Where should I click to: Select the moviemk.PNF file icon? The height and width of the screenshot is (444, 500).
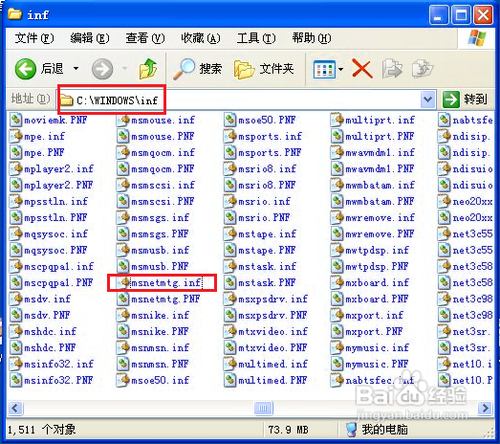point(16,120)
